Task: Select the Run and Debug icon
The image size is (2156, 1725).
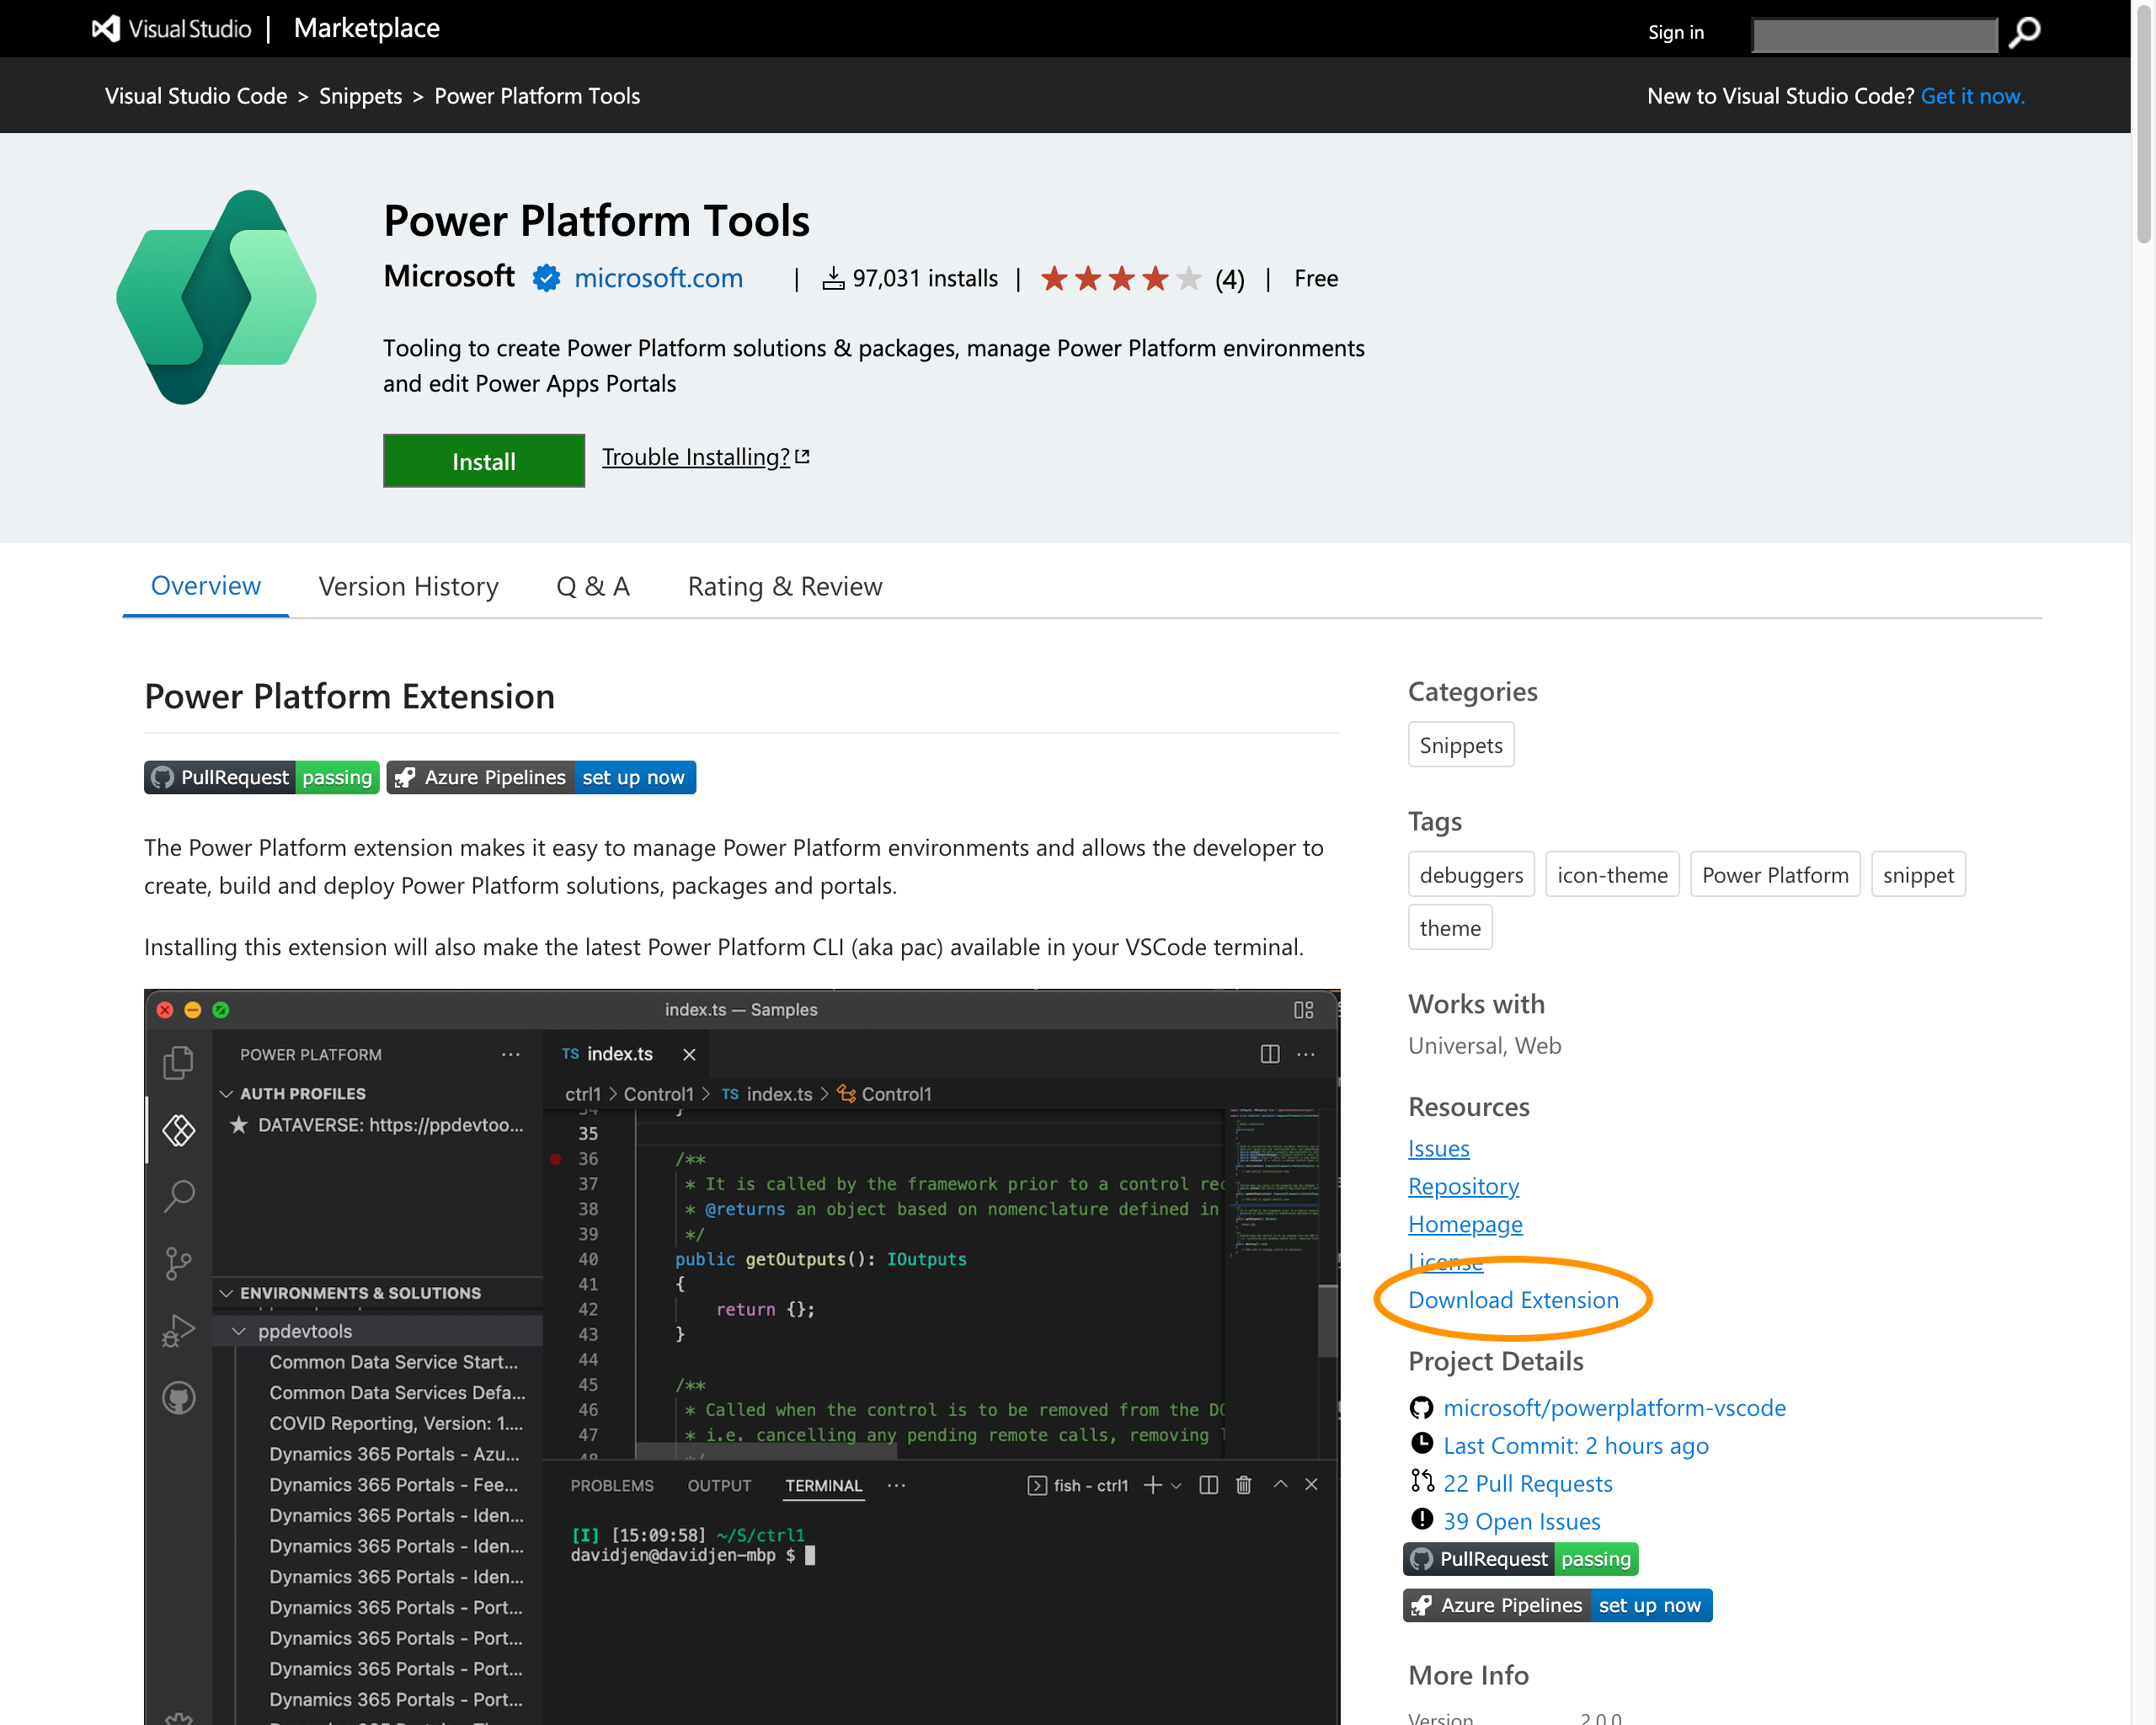Action: point(178,1330)
